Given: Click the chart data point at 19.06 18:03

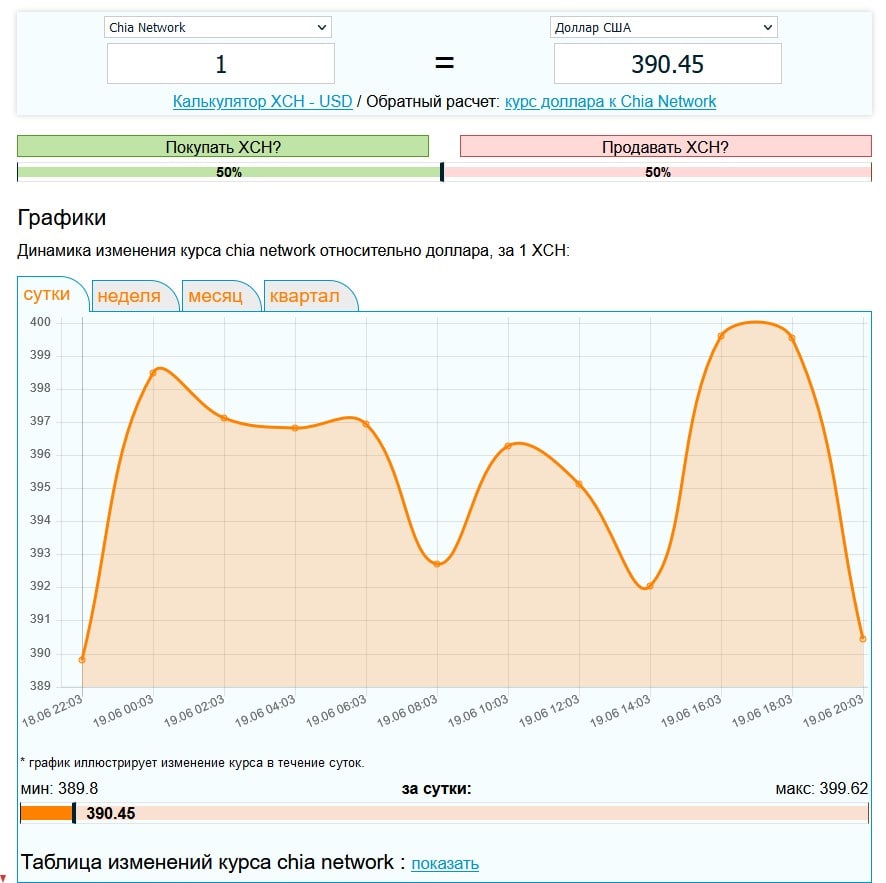Looking at the screenshot, I should [792, 338].
